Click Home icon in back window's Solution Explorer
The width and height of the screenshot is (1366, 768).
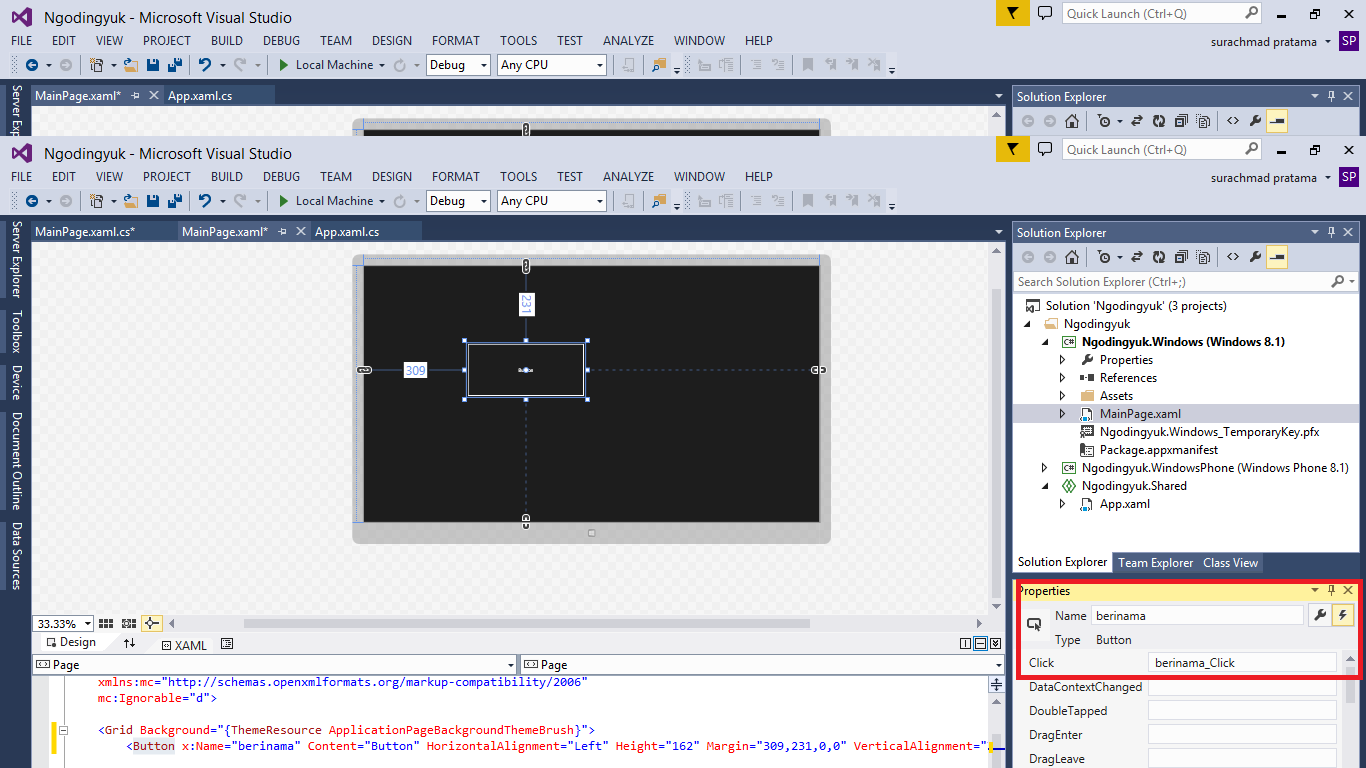tap(1071, 121)
